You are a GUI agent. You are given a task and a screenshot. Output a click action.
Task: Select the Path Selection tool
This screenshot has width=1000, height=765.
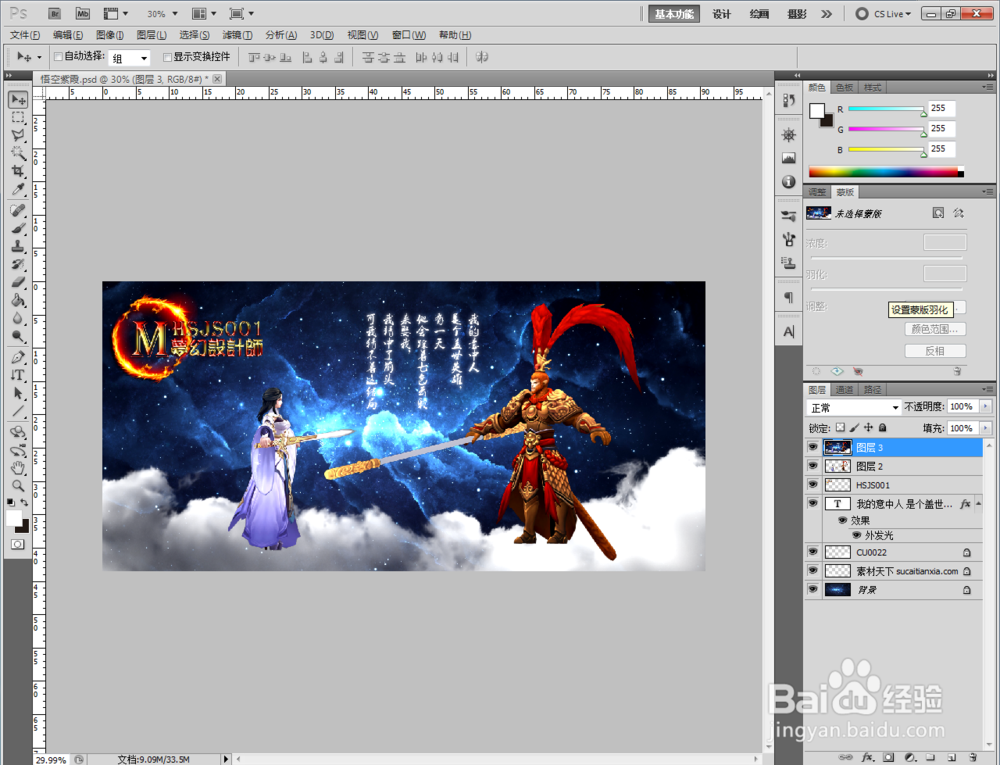[x=18, y=393]
